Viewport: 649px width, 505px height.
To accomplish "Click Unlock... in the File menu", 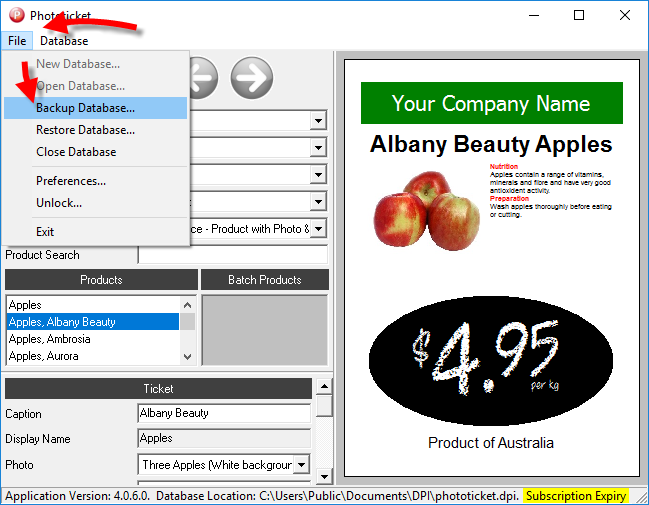I will pyautogui.click(x=59, y=203).
